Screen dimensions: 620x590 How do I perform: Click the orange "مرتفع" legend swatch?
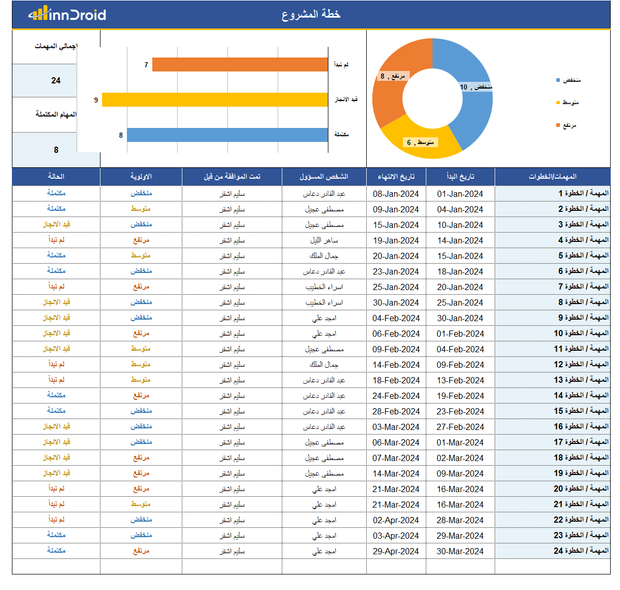[558, 125]
